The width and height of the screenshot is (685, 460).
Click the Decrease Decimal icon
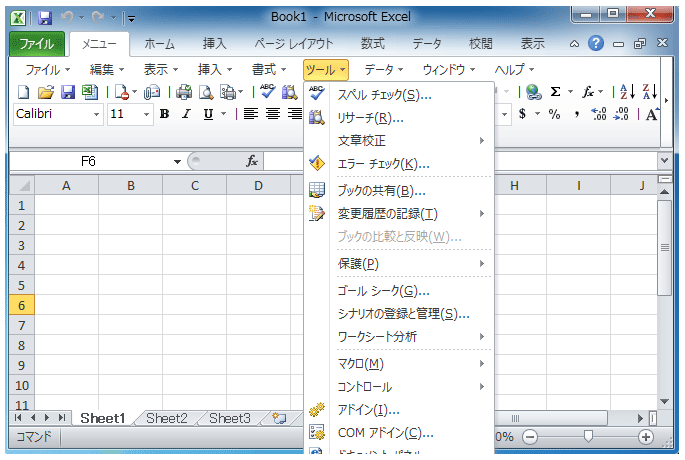click(621, 114)
